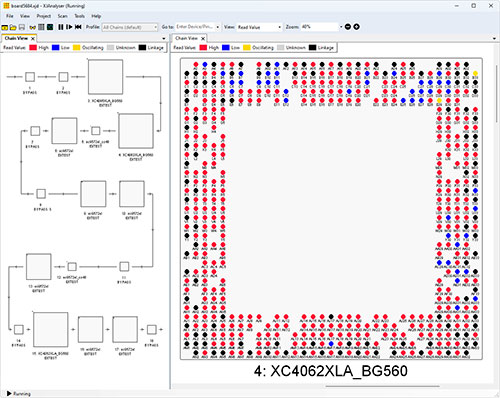Open the View Read Value dropdown
Viewport: 500px width, 398px height.
click(x=259, y=27)
